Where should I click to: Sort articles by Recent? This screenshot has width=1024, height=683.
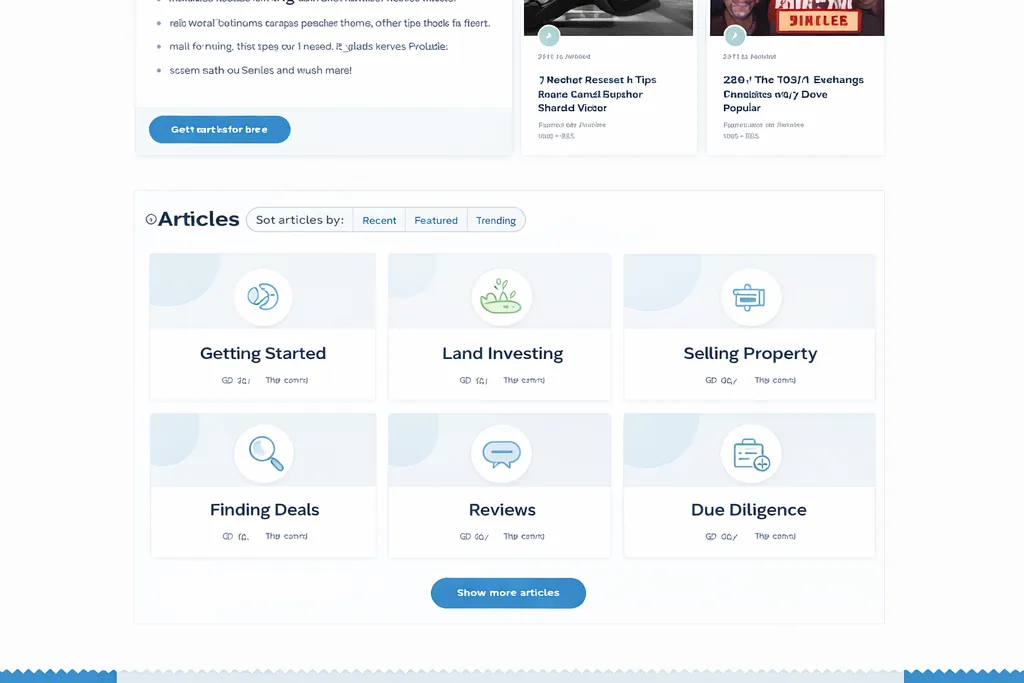point(379,220)
